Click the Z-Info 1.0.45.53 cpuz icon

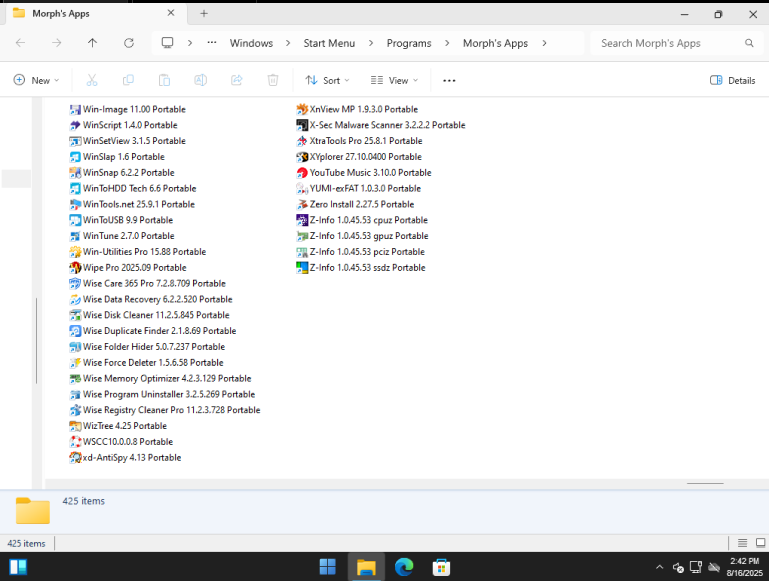[x=302, y=220]
